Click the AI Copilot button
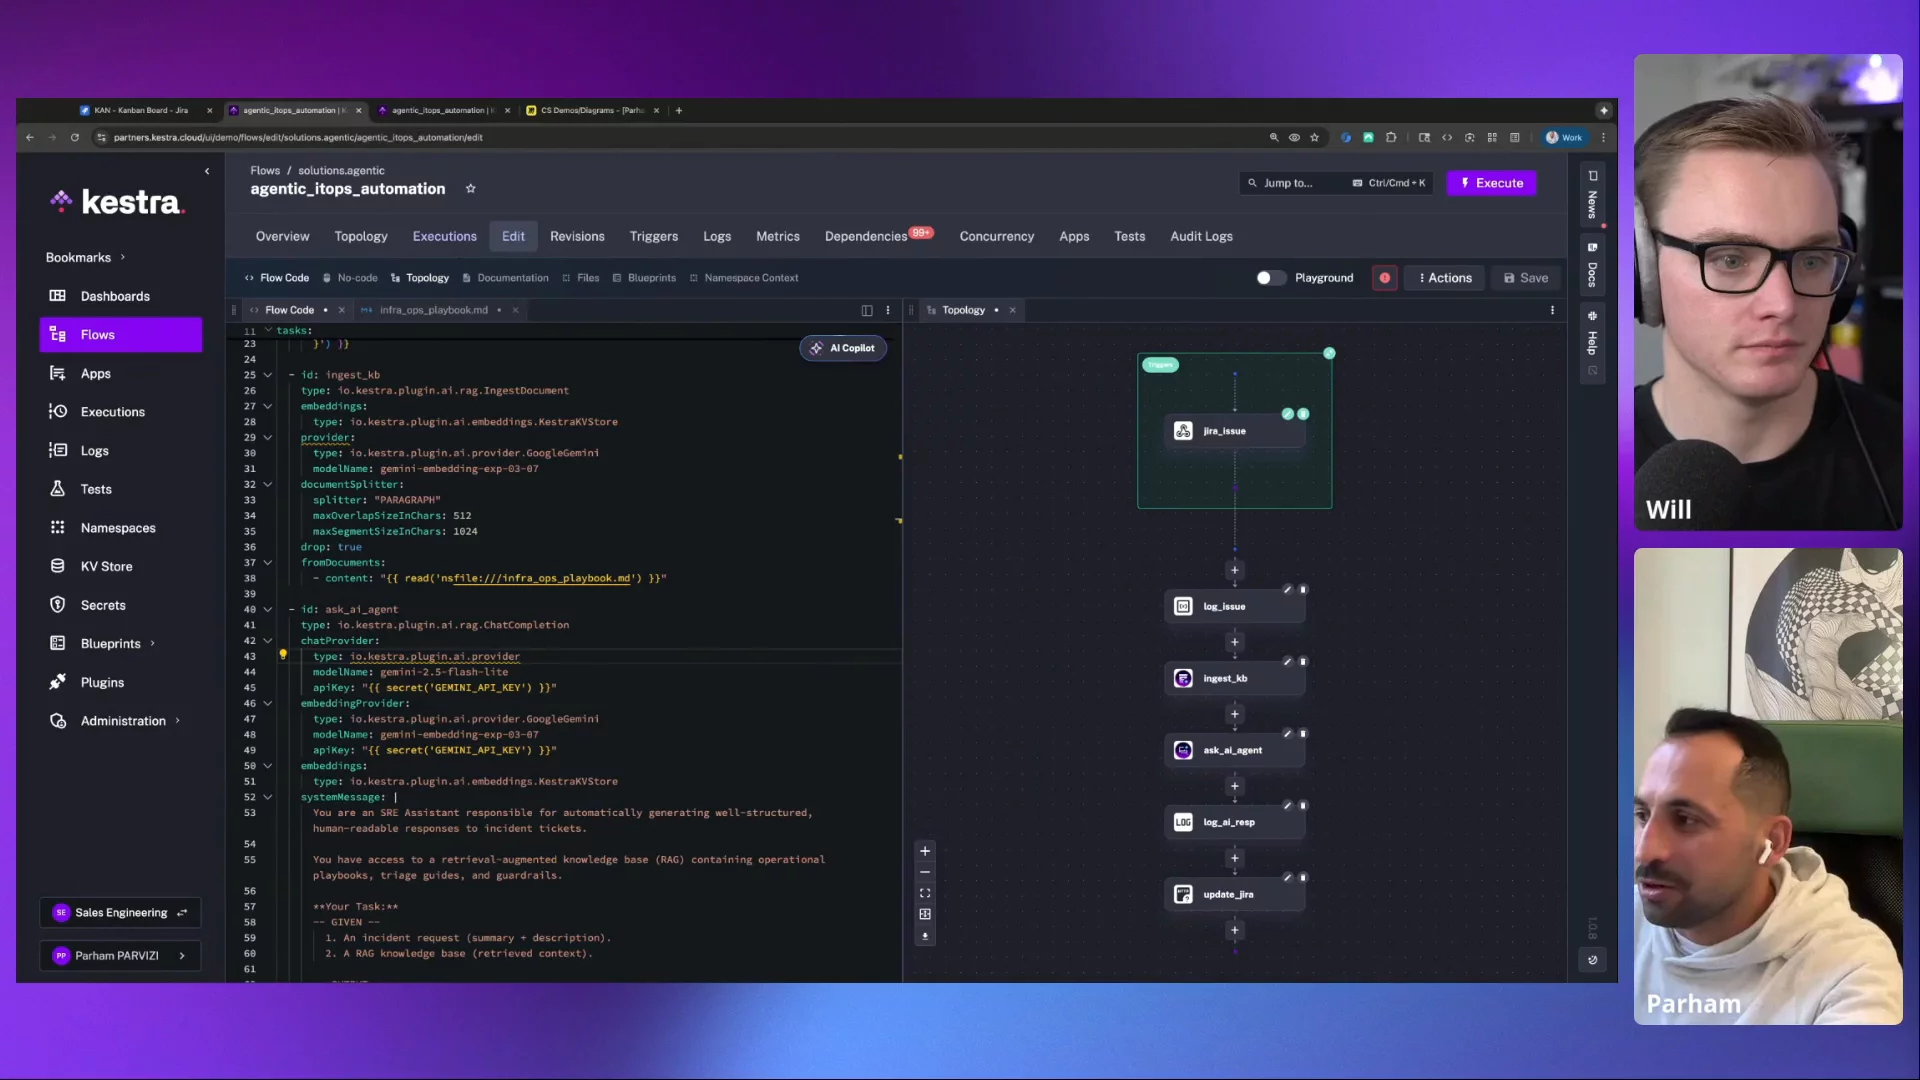Screen dimensions: 1920x1080 [843, 348]
